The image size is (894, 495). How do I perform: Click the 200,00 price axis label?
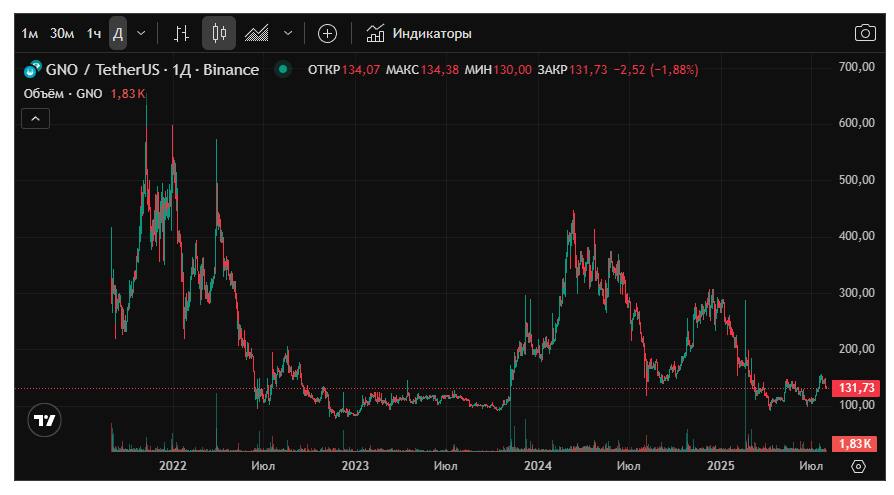[x=856, y=348]
